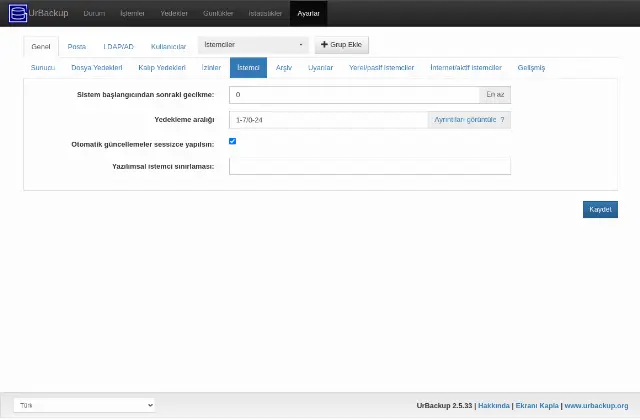
Task: Focus the Yazılımsal istemci sınırlaması field
Action: coord(370,166)
